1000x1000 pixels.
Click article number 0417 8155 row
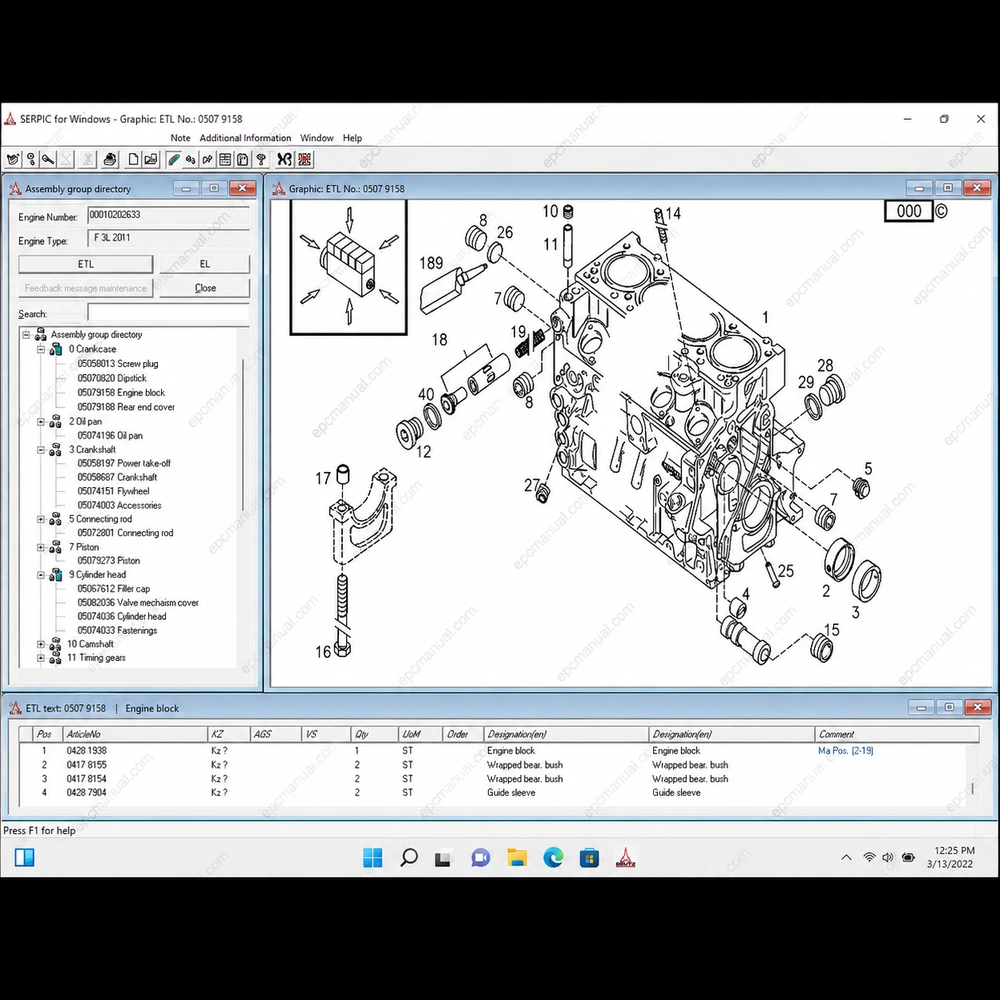pyautogui.click(x=87, y=765)
